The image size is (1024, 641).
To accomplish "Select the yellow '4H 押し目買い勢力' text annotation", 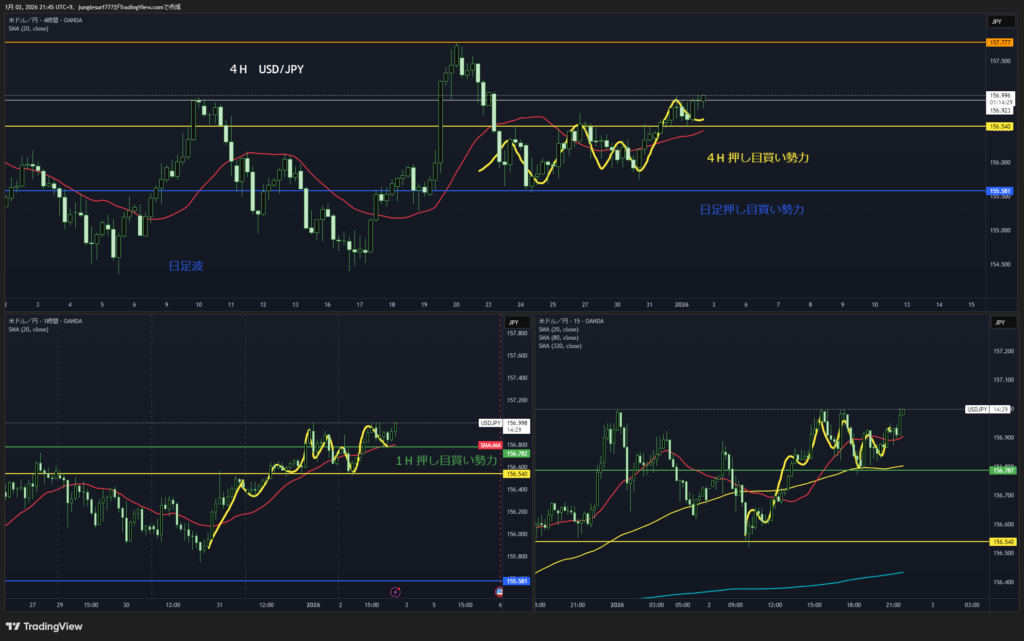I will coord(757,158).
